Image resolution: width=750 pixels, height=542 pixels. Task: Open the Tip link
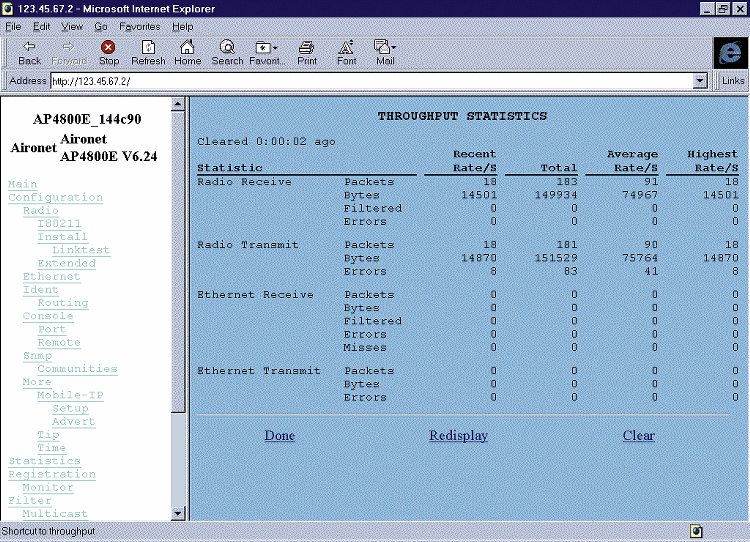coord(48,434)
